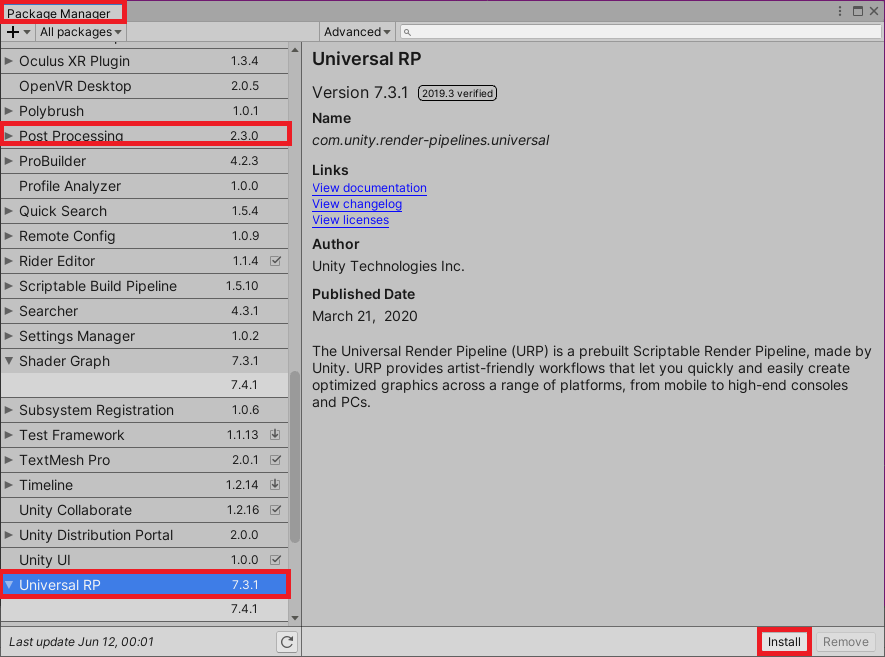Click TextMesh Pro installed checkmark
885x657 pixels.
[x=276, y=460]
